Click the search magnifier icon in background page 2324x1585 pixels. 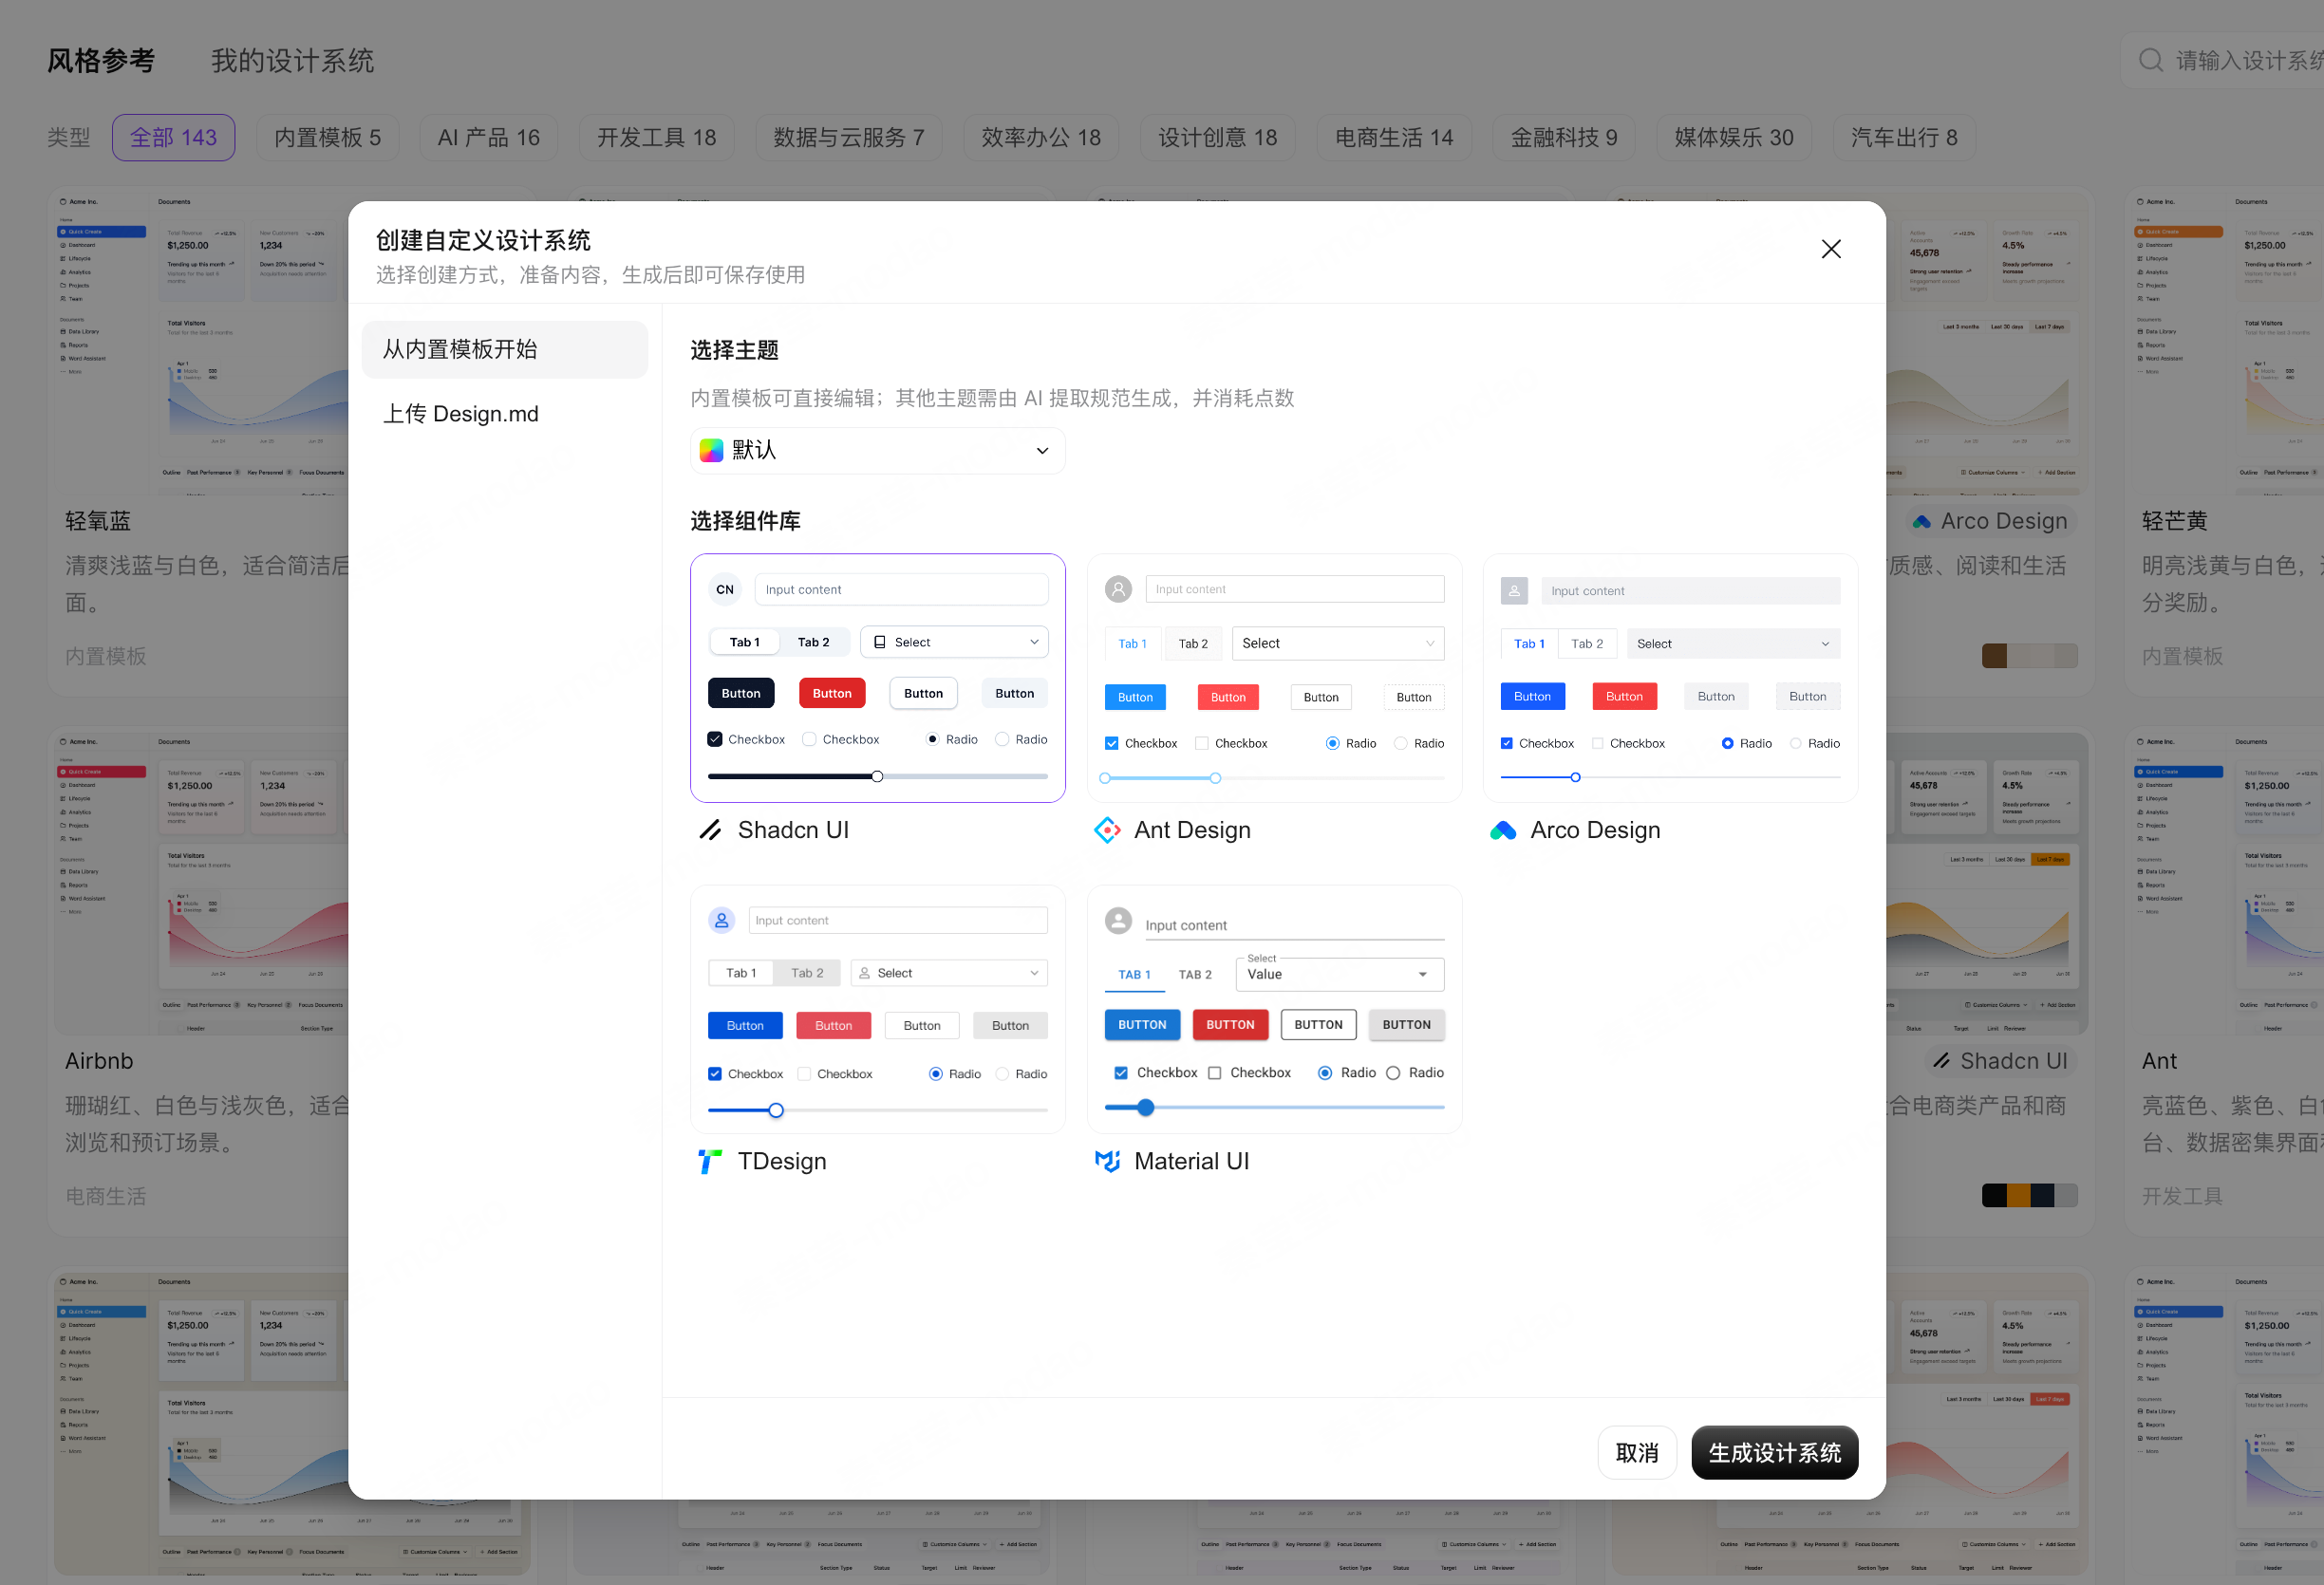[x=2151, y=61]
